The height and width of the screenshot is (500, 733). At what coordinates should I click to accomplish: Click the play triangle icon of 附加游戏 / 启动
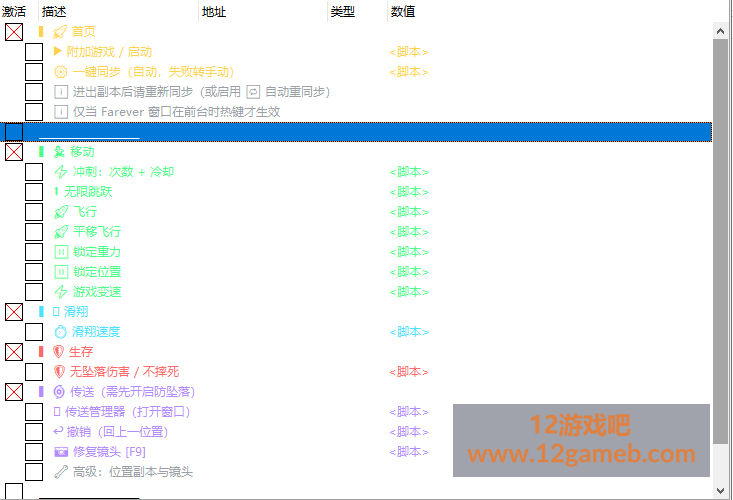[x=58, y=50]
